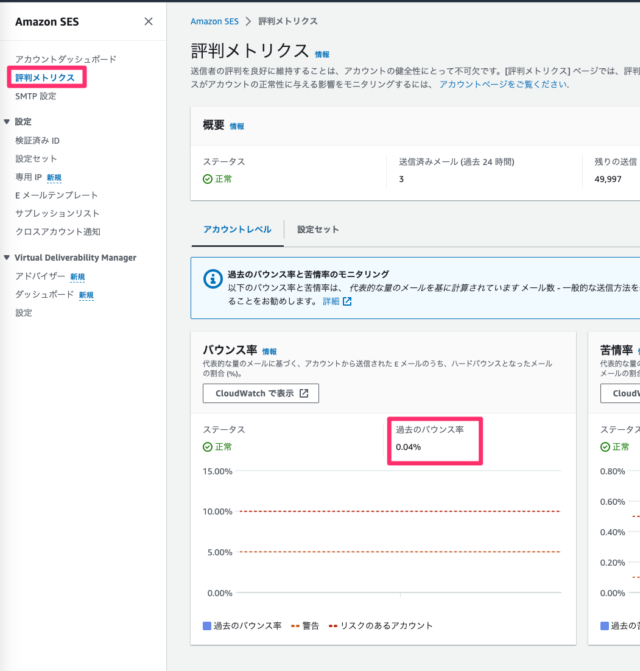Click external link icon next to 詳細
The width and height of the screenshot is (640, 671).
pos(347,301)
